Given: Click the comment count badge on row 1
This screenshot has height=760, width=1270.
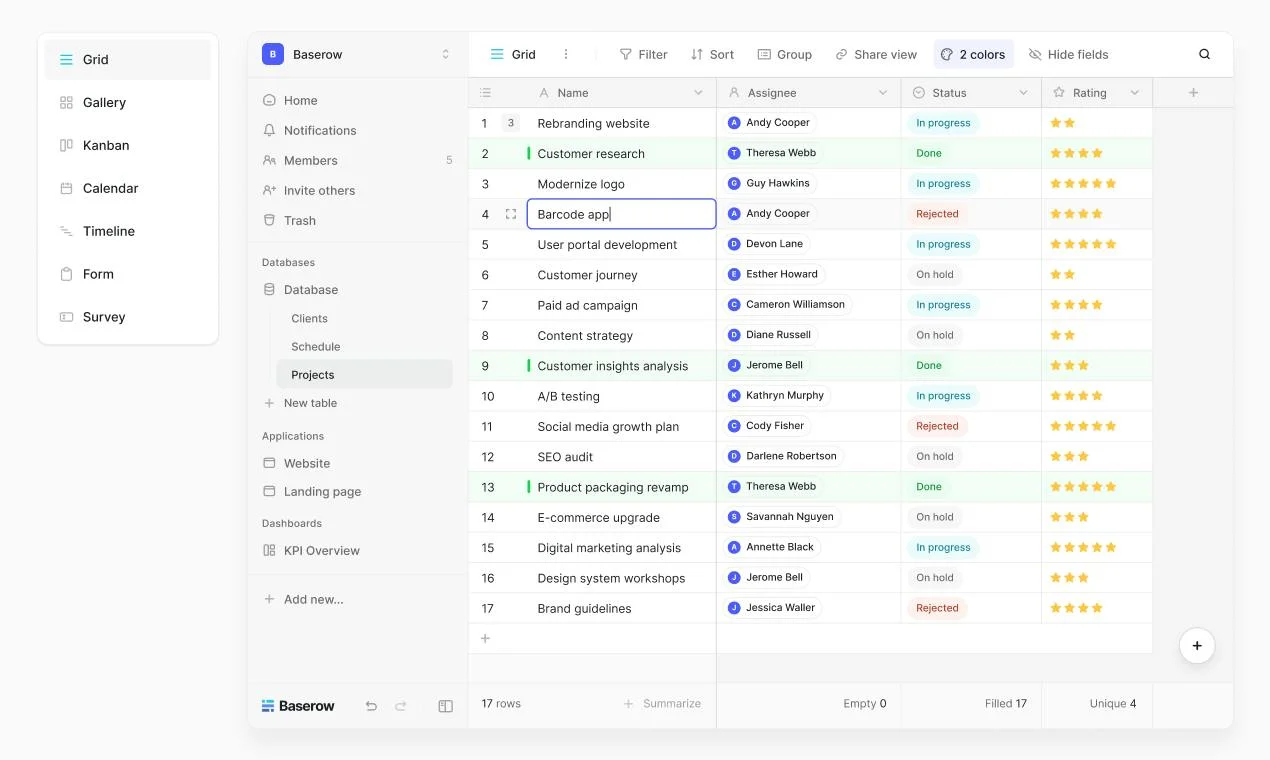Looking at the screenshot, I should point(511,123).
